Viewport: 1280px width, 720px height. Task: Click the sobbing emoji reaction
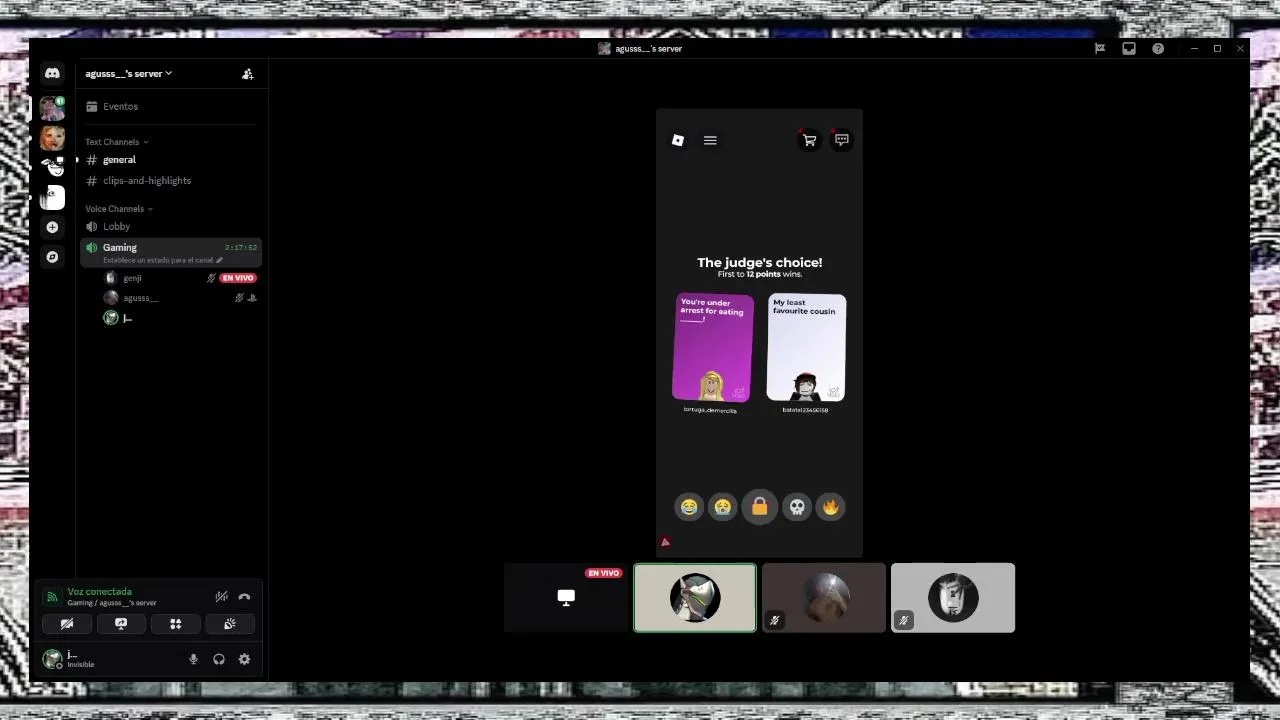pos(722,507)
